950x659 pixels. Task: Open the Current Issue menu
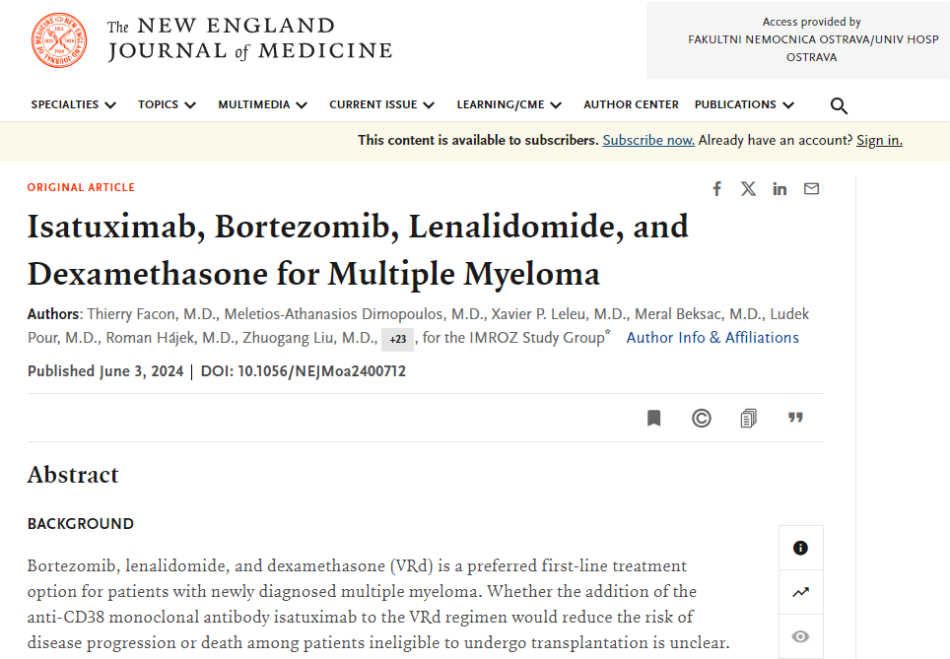pyautogui.click(x=382, y=105)
